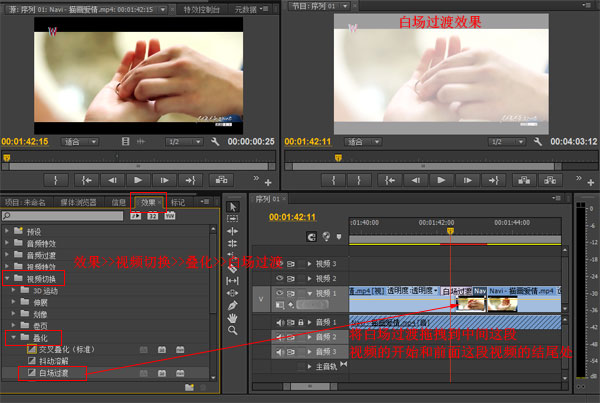The height and width of the screenshot is (403, 600).
Task: Play the program monitor sequence
Action: point(441,180)
